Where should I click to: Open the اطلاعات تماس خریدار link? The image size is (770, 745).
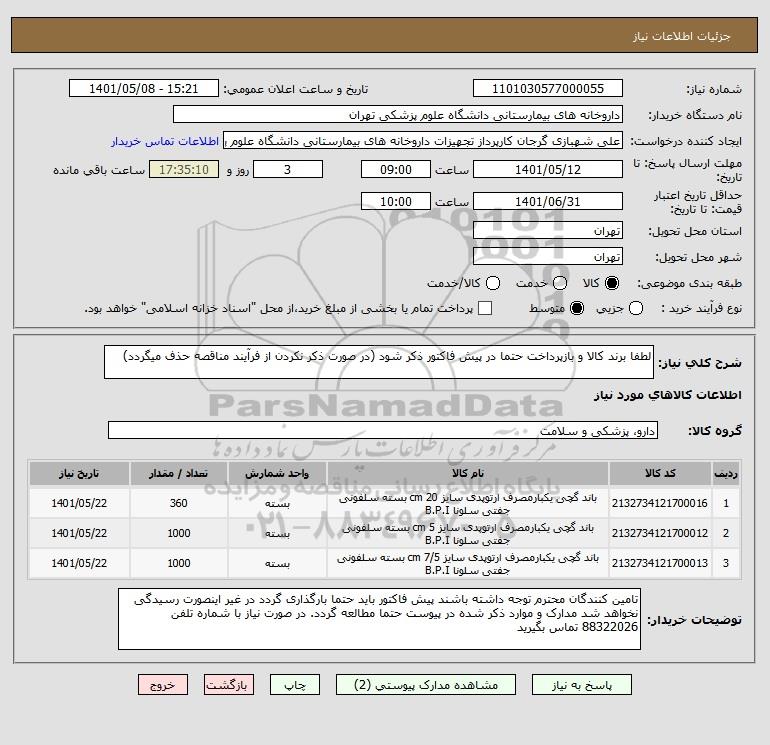(165, 141)
